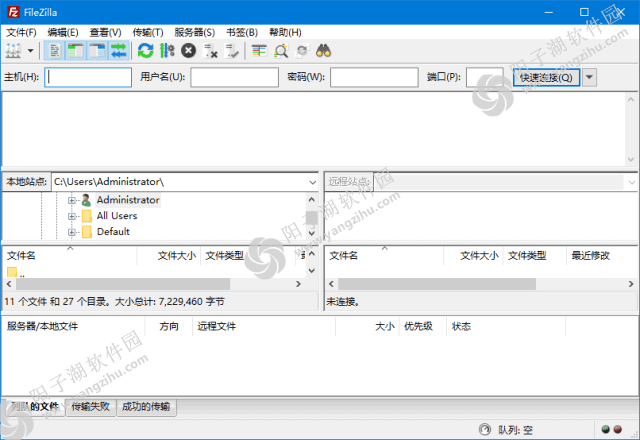Expand the Default tree node

point(72,232)
